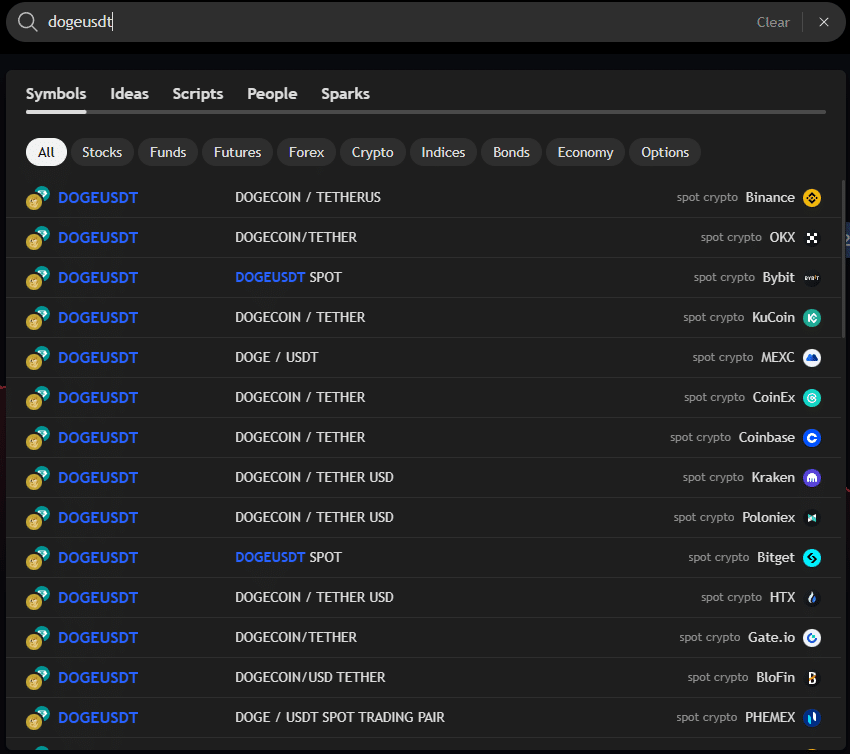Click the Dogecoin pair icon in Bybit row
Image resolution: width=850 pixels, height=754 pixels.
point(37,278)
